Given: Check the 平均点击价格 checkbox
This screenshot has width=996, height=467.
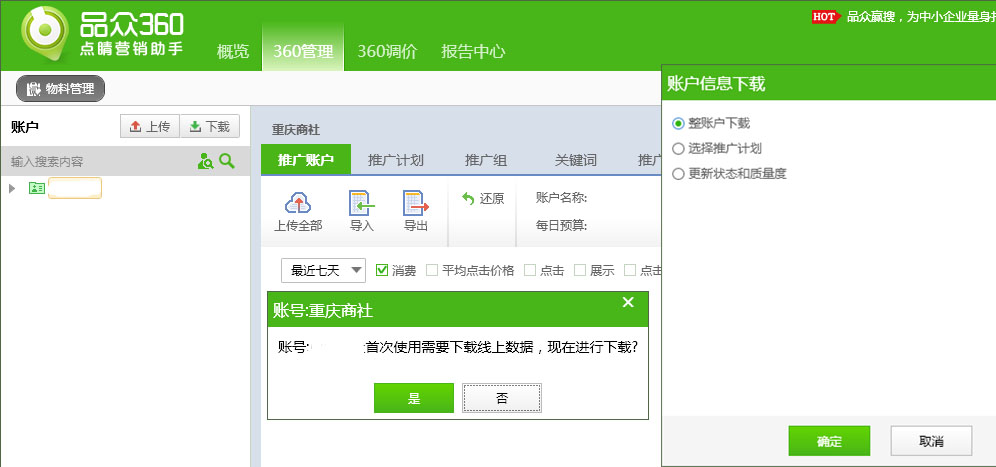Looking at the screenshot, I should 432,270.
